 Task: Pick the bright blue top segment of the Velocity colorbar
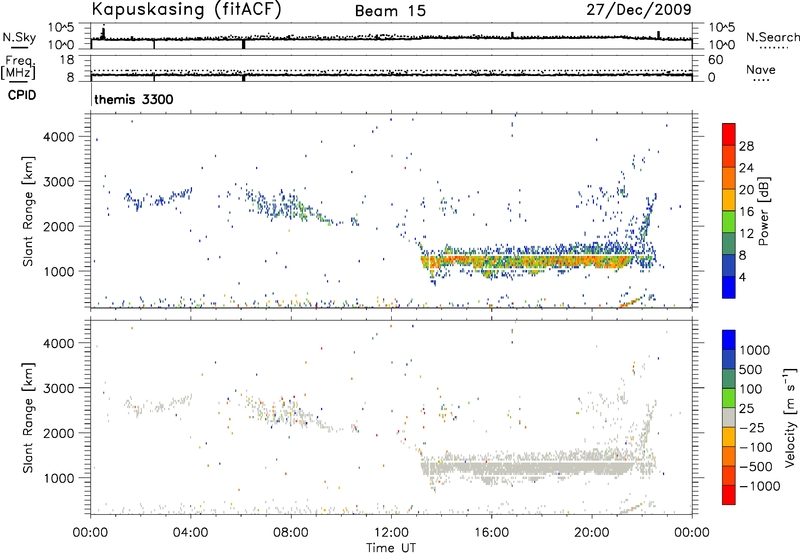pos(729,340)
